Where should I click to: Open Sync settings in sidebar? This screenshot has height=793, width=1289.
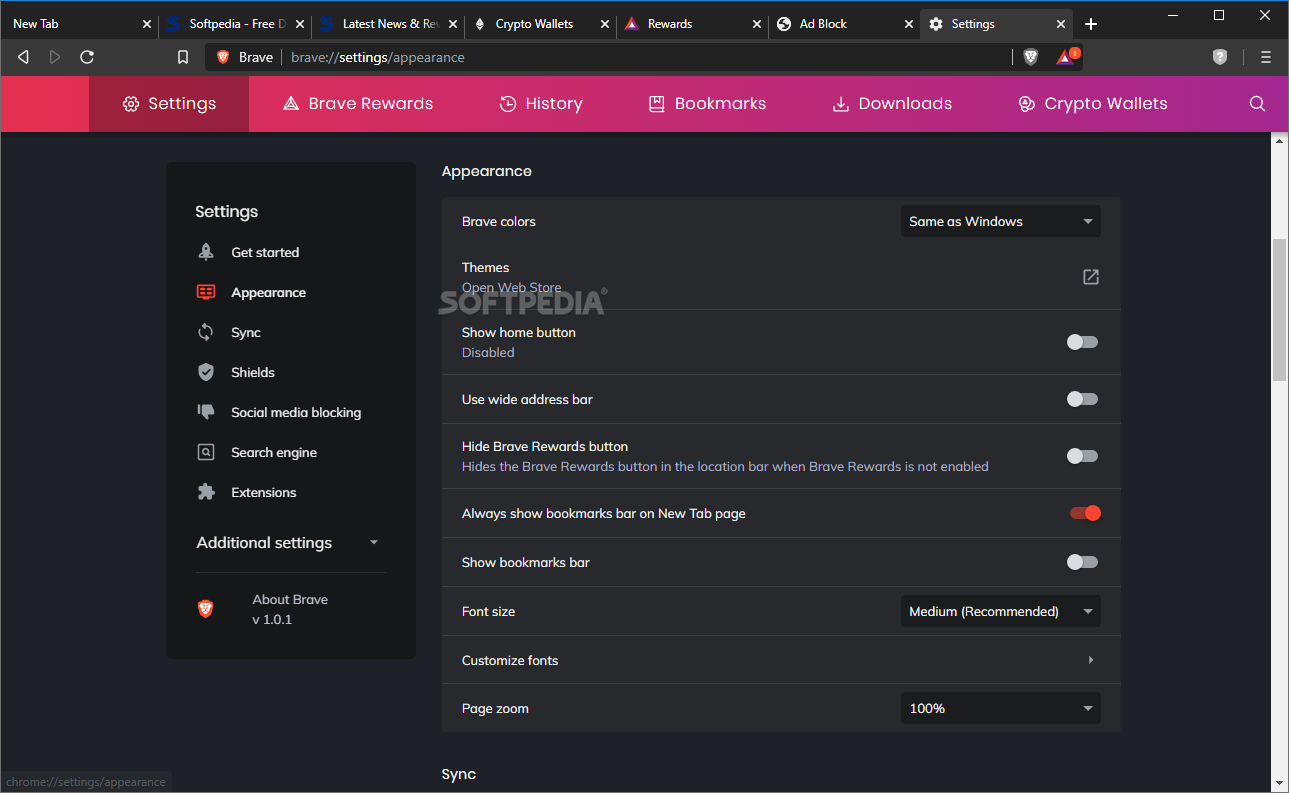[246, 332]
